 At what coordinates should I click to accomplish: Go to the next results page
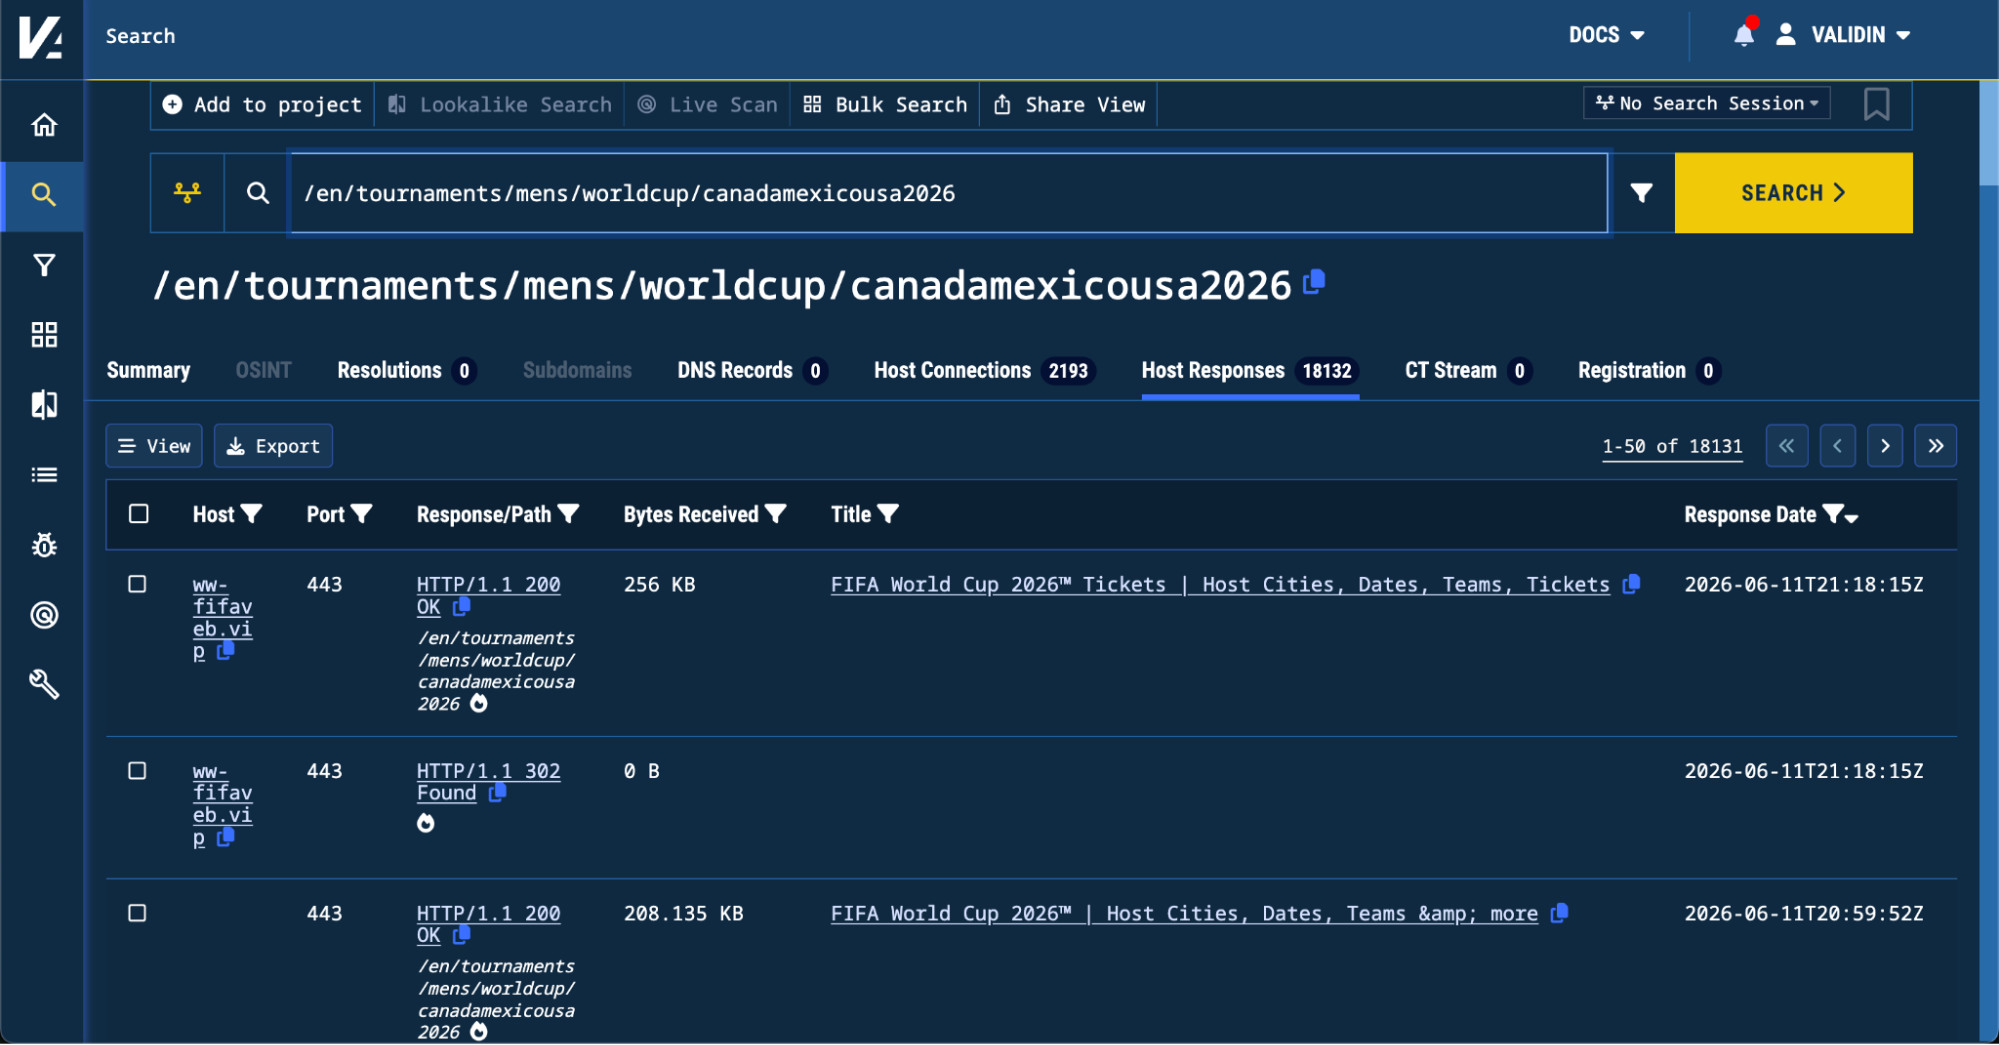[x=1885, y=446]
